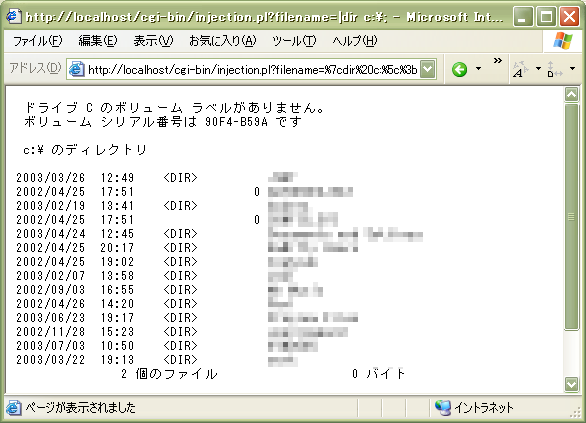586x423 pixels.
Task: Click the IE icon in title bar
Action: (14, 16)
